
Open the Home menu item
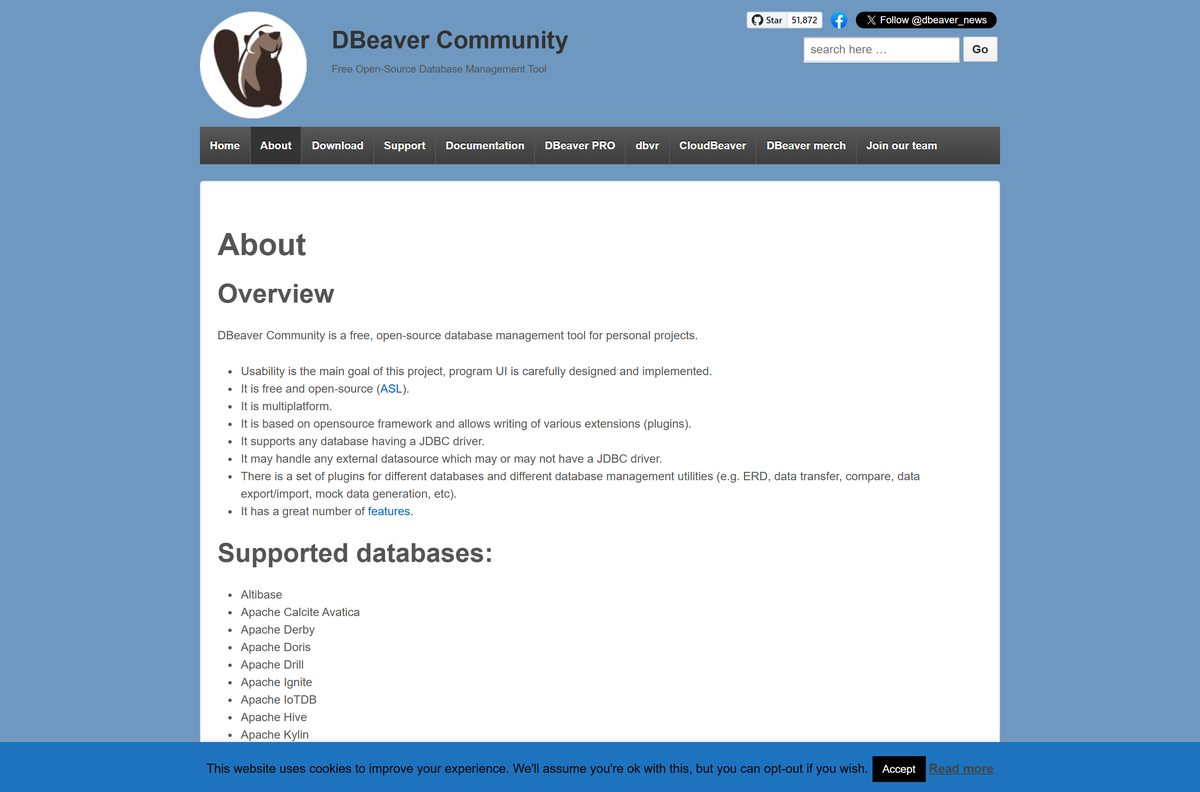tap(225, 145)
